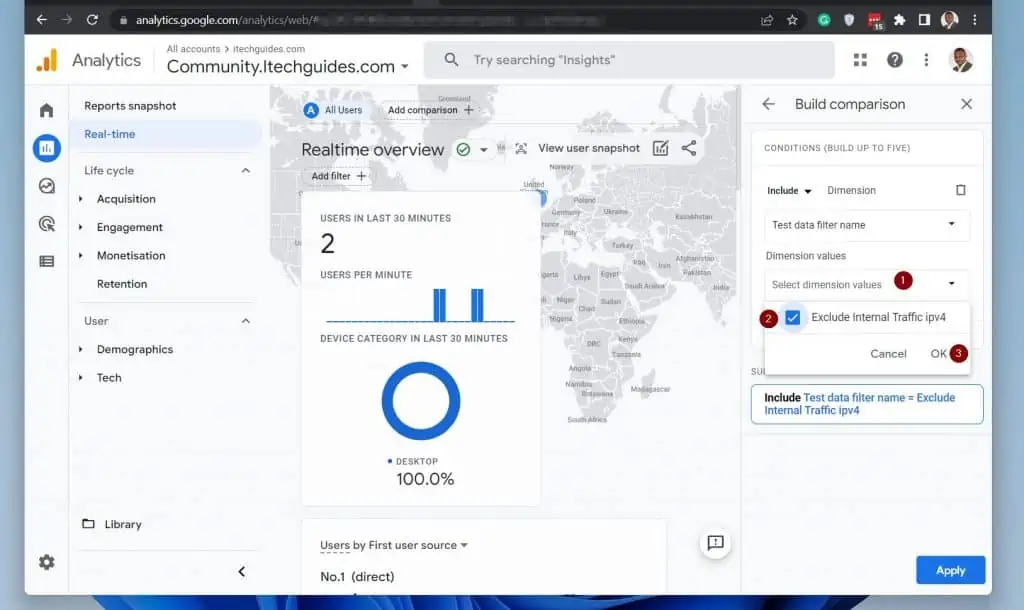Select Retention in the sidebar

122,284
